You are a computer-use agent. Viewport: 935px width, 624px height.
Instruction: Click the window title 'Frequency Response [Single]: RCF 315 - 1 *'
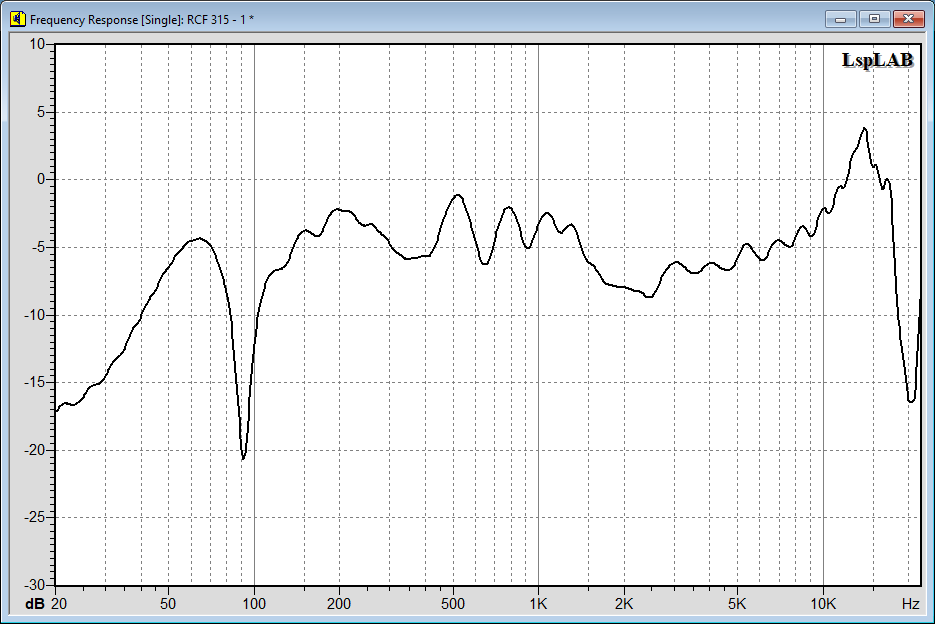pyautogui.click(x=142, y=20)
